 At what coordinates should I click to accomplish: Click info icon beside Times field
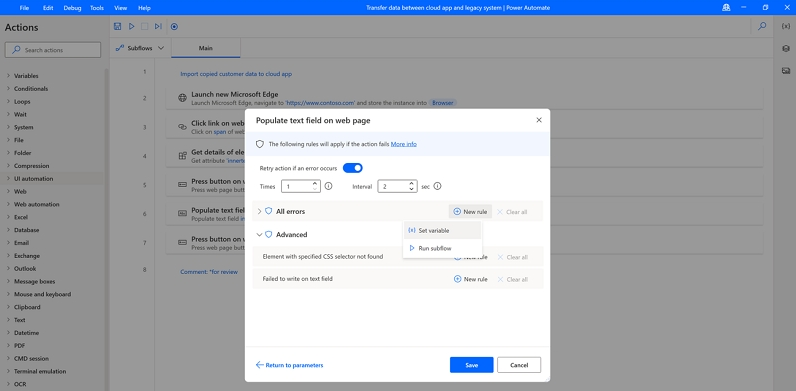tap(328, 186)
